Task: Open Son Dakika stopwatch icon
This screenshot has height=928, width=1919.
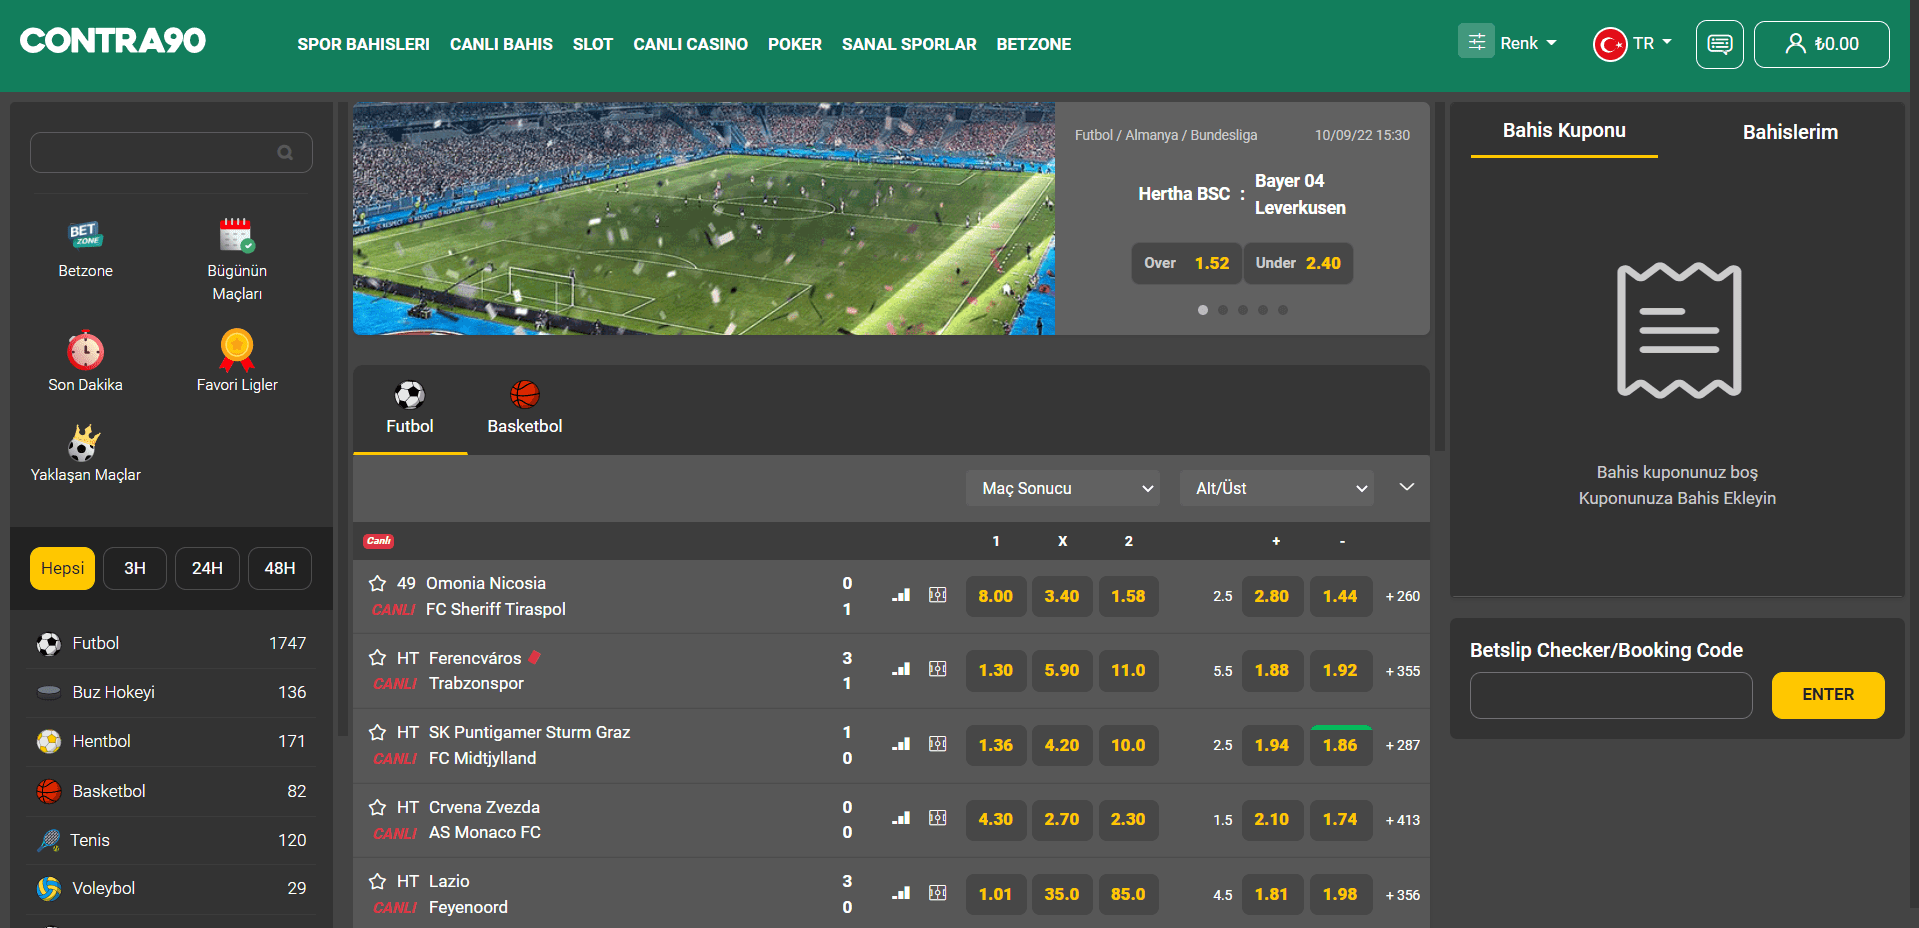Action: pyautogui.click(x=85, y=350)
